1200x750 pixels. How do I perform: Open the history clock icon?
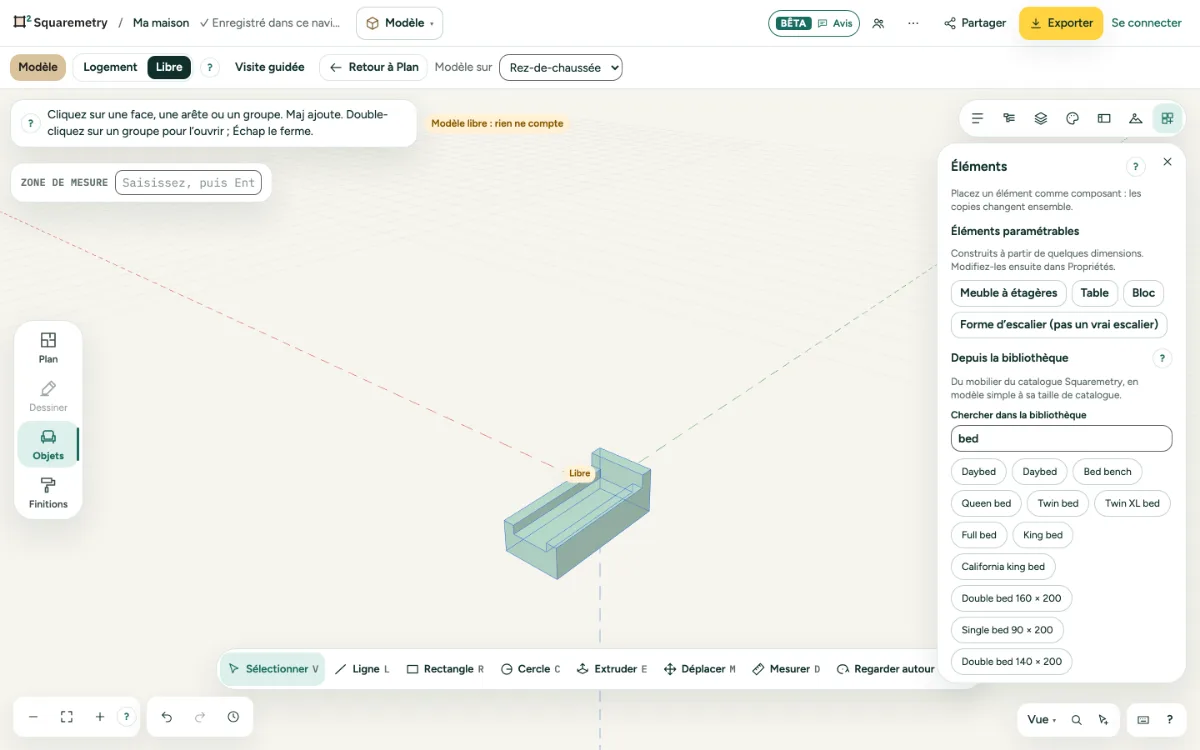(233, 717)
